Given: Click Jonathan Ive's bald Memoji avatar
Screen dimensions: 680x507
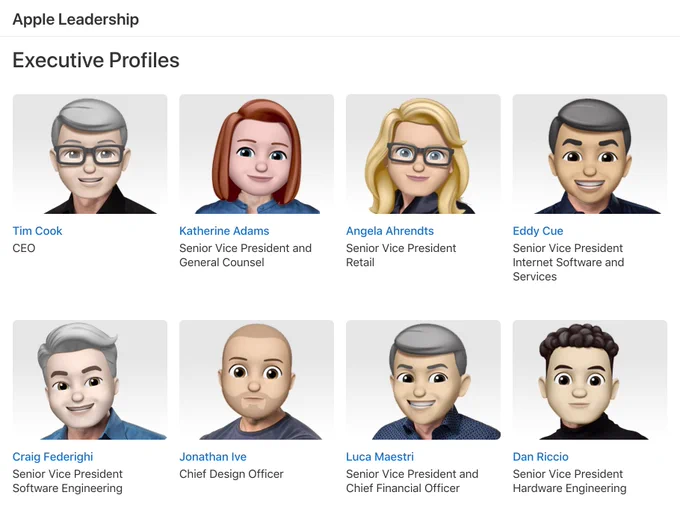Looking at the screenshot, I should (257, 380).
